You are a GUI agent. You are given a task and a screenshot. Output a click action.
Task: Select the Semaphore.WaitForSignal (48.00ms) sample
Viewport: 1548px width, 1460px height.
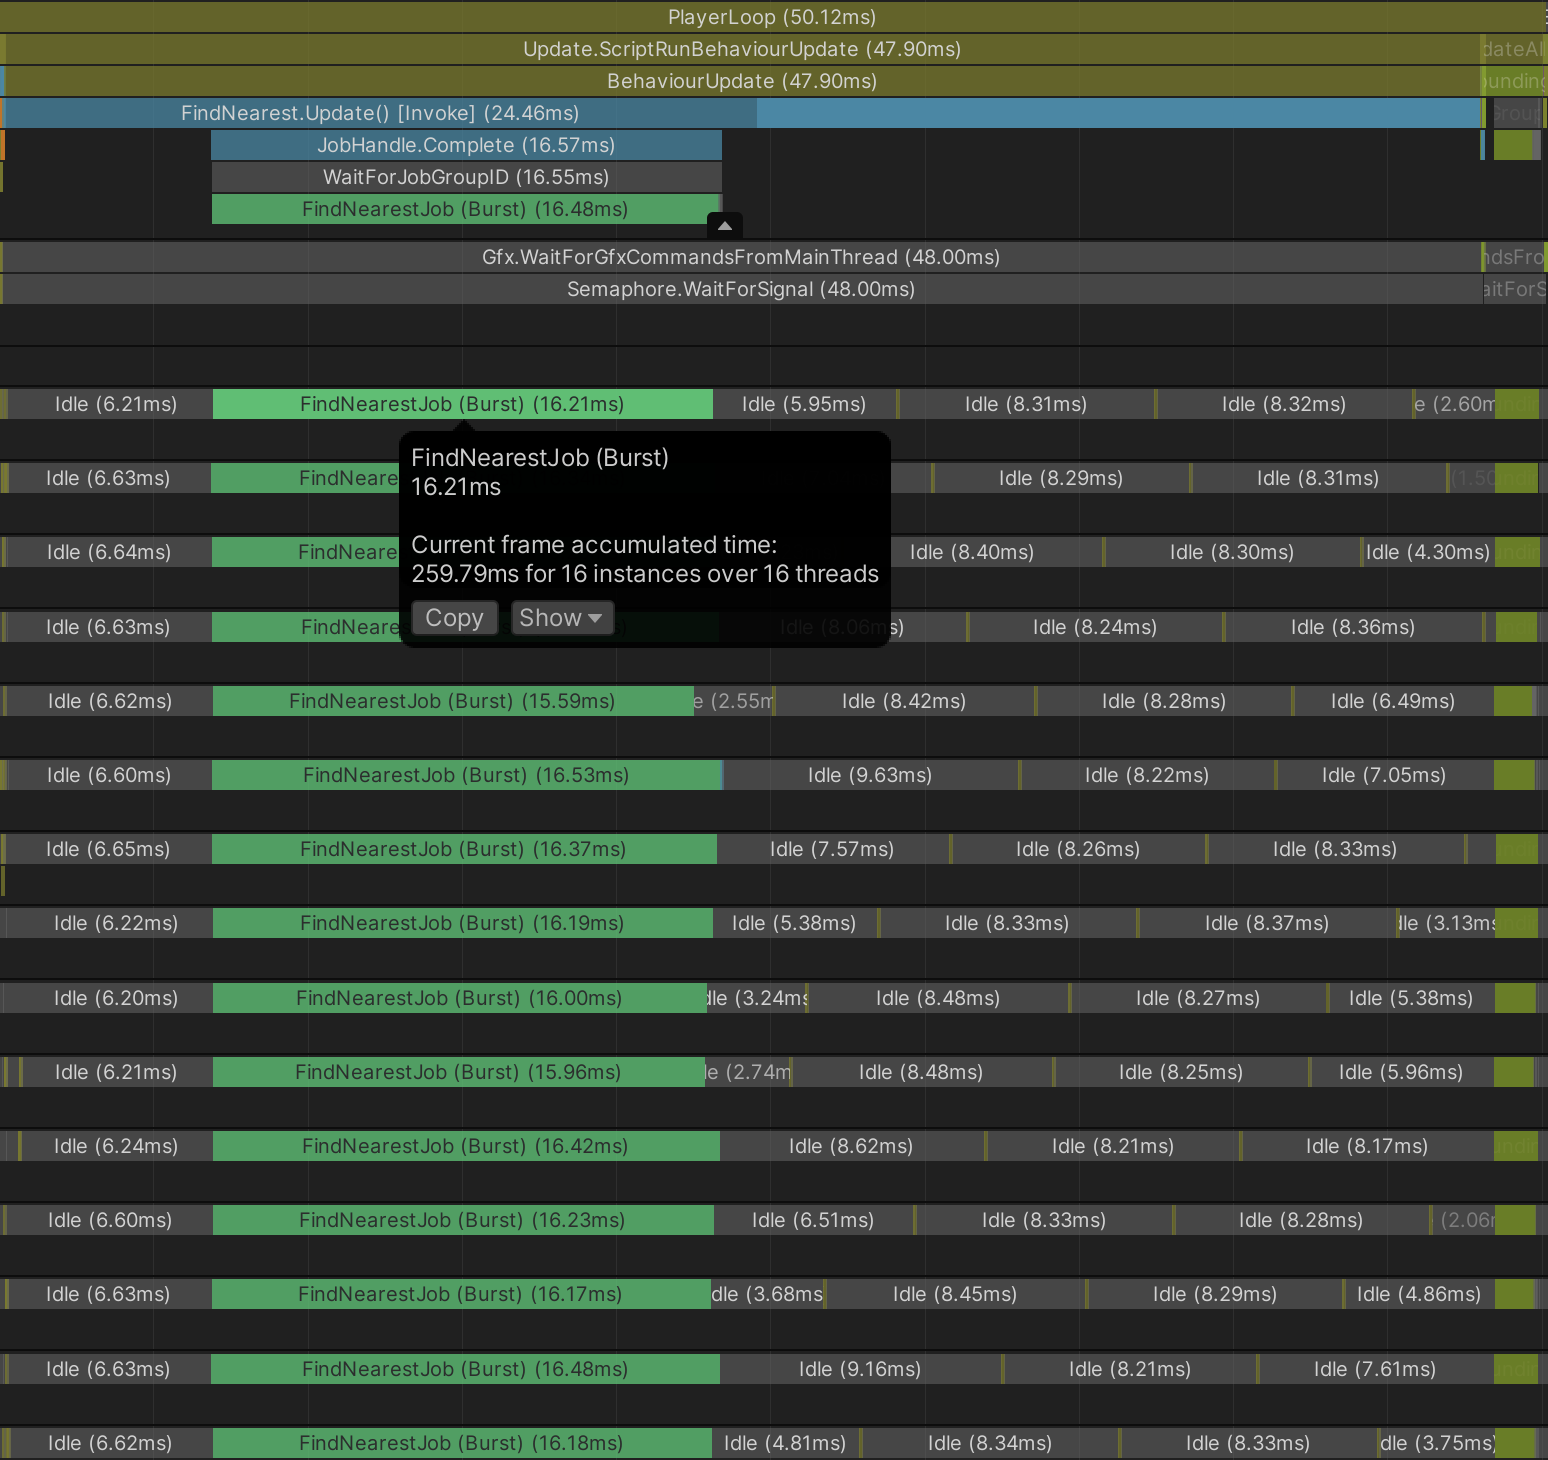tap(740, 289)
